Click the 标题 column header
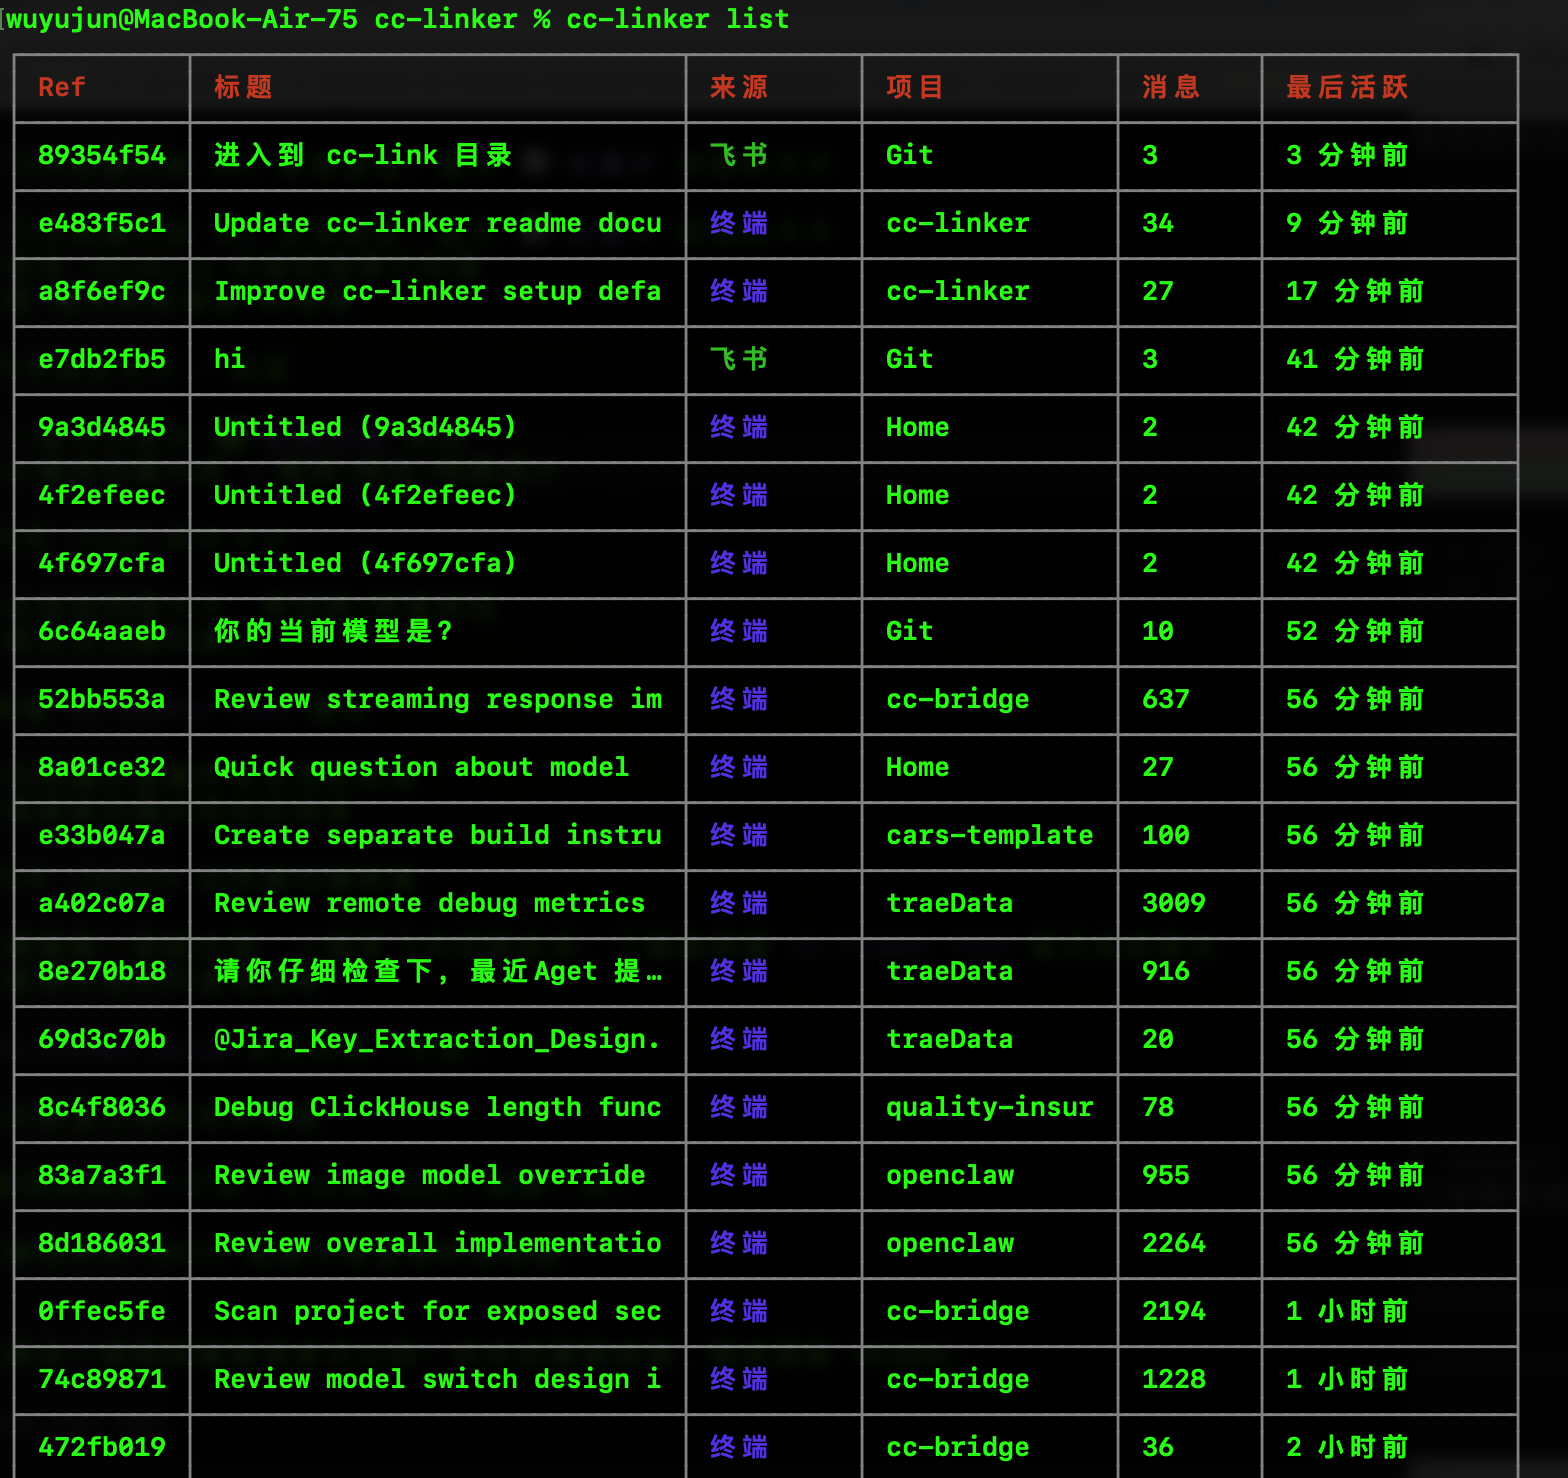 pos(243,88)
